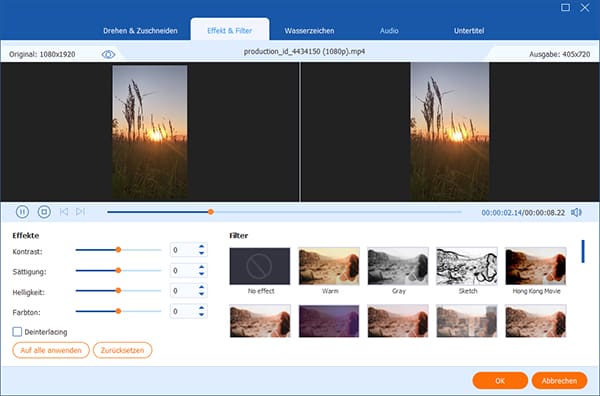
Task: Decrease Farbton value with down arrow
Action: 202,315
